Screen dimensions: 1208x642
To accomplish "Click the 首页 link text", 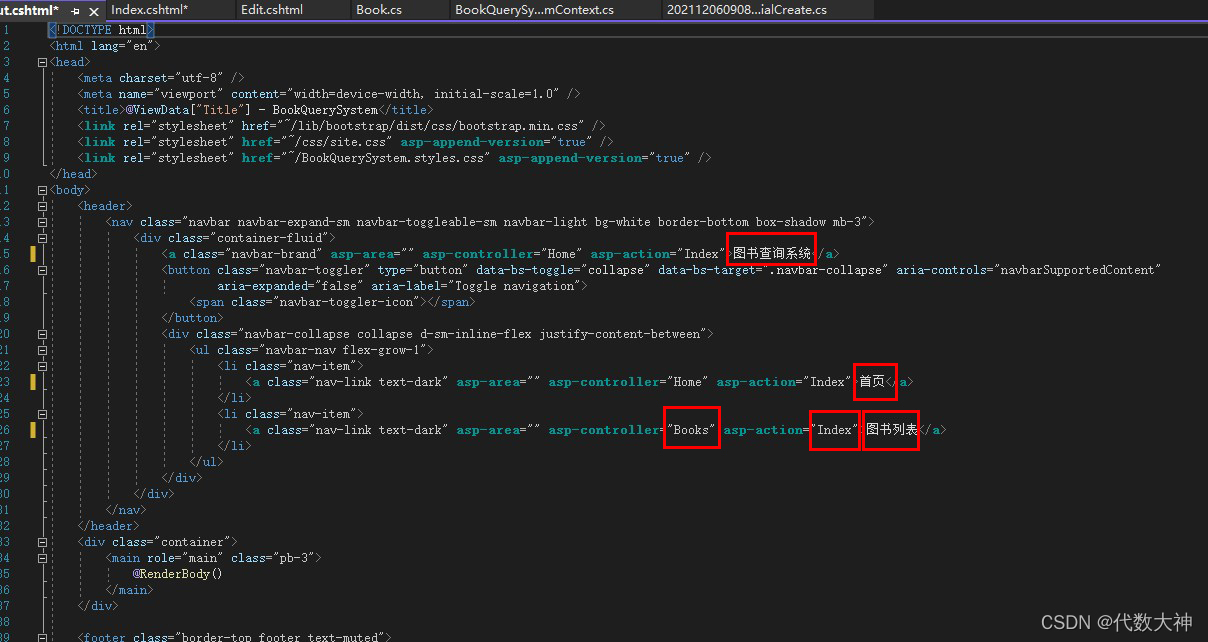I will tap(872, 382).
